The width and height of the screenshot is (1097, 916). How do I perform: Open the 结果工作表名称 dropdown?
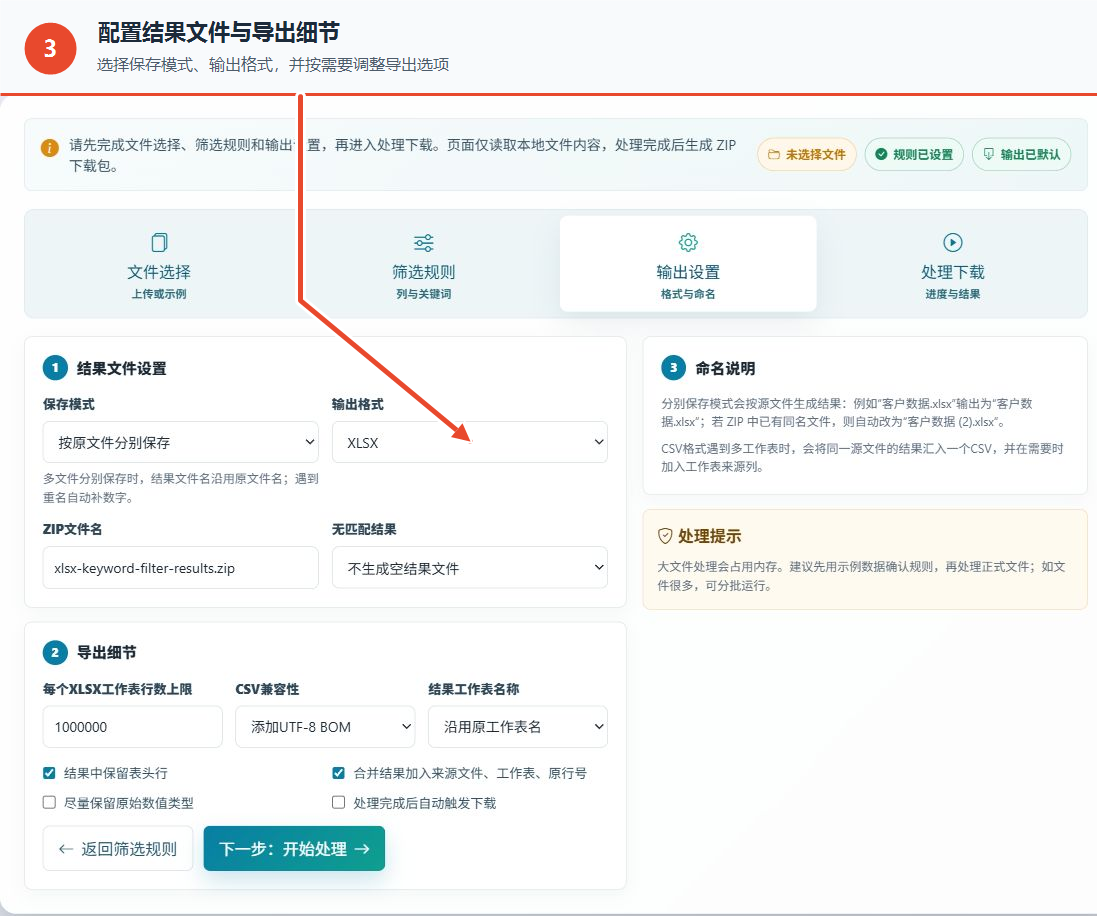[518, 726]
